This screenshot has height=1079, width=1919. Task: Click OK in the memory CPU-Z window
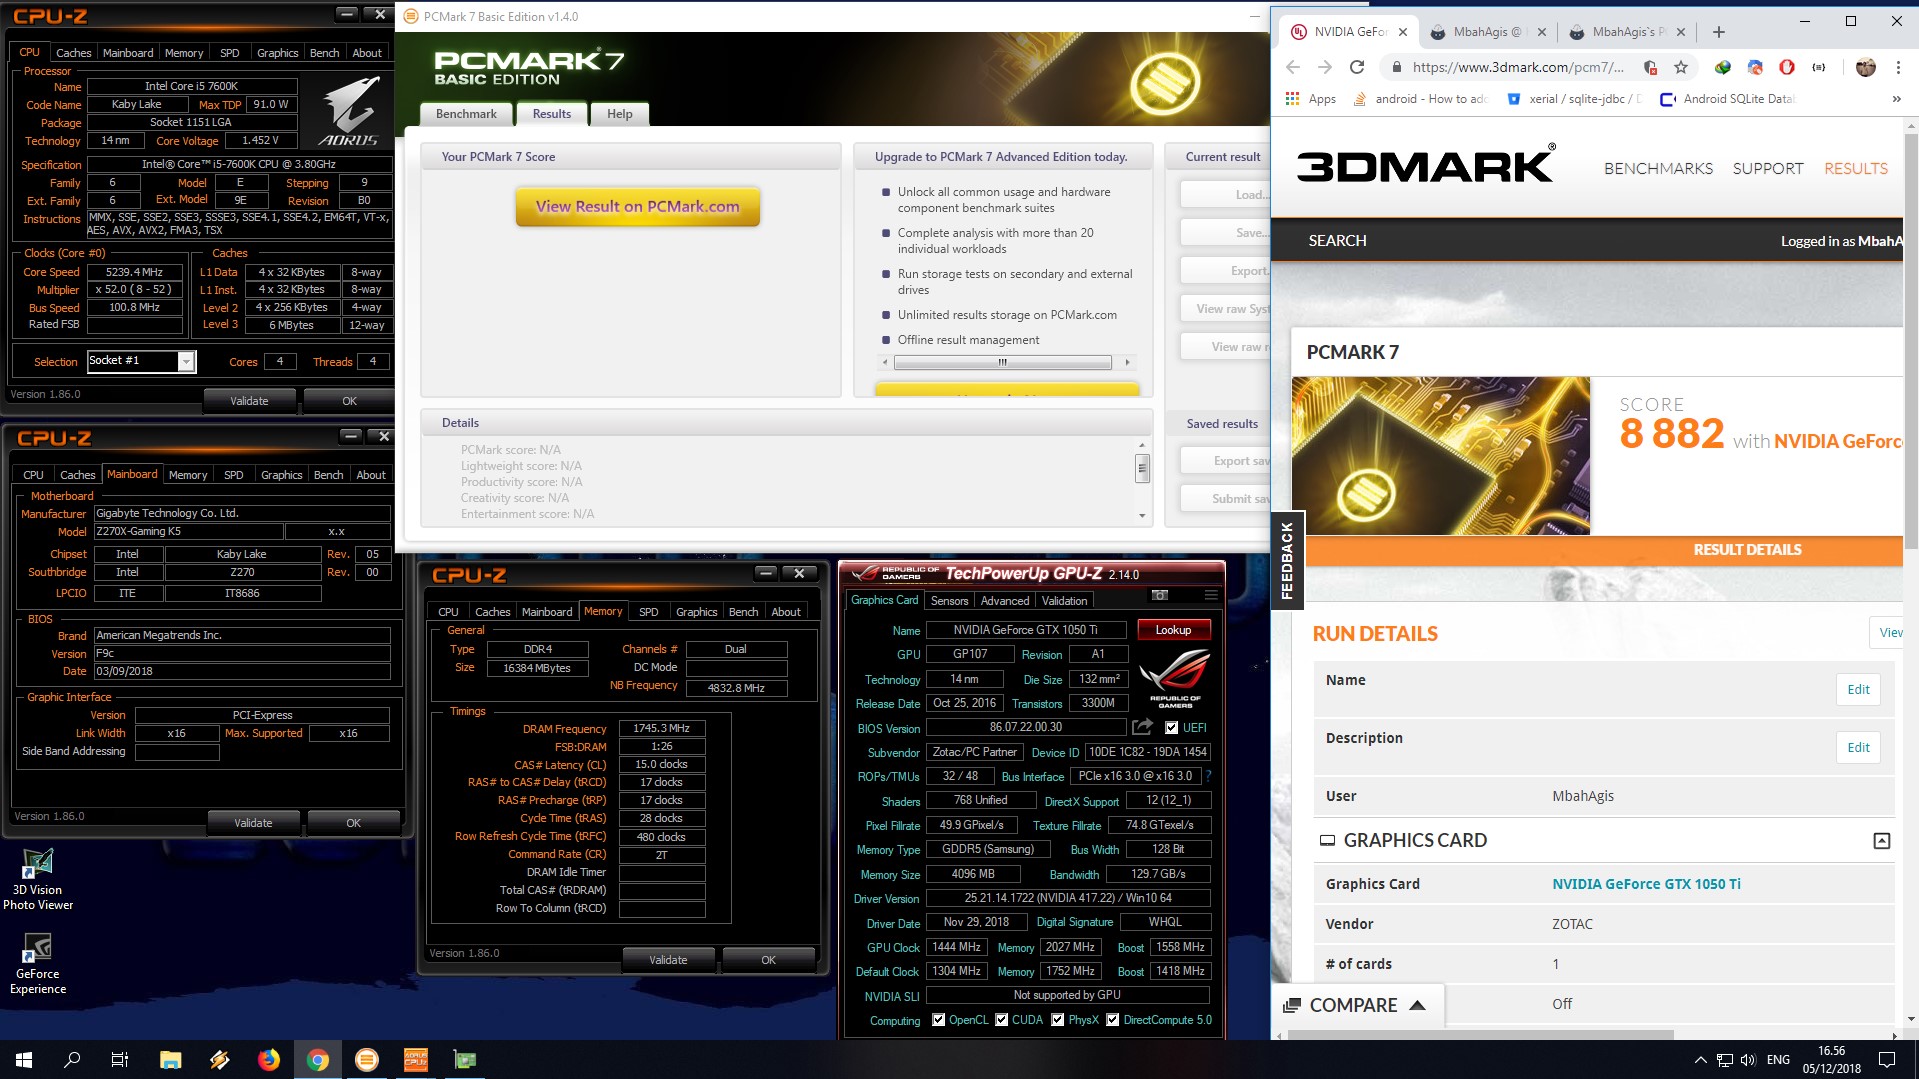768,960
